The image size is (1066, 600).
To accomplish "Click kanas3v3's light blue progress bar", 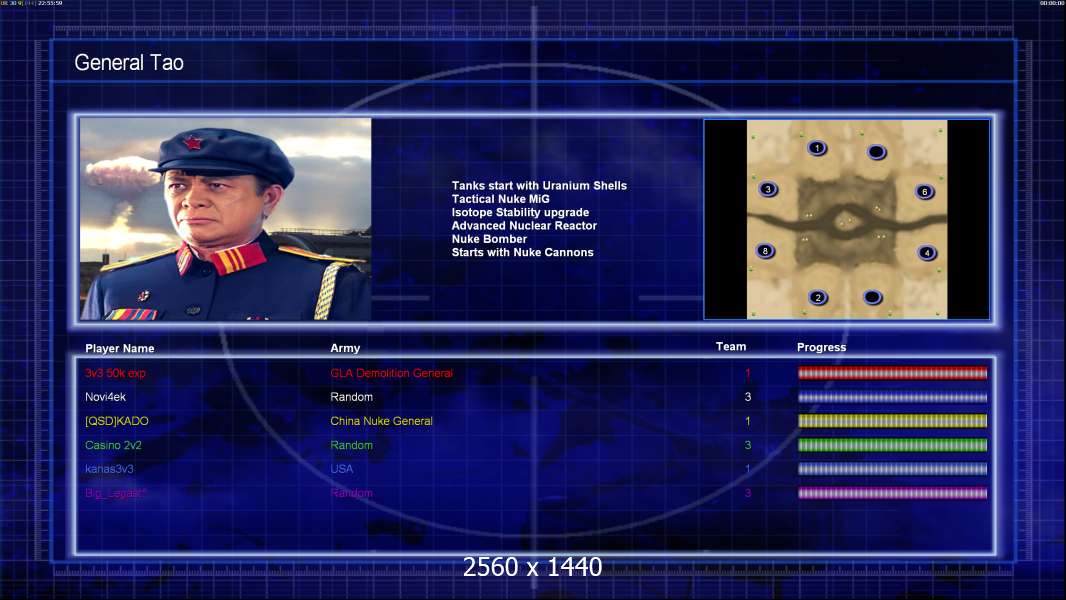I will [x=892, y=469].
